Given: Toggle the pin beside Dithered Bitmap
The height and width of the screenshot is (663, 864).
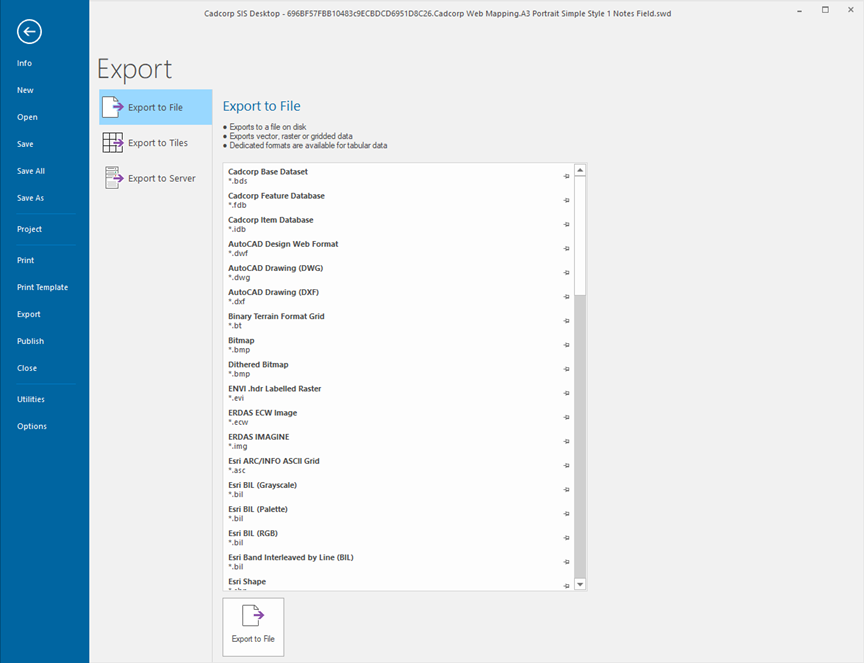Looking at the screenshot, I should click(x=566, y=368).
